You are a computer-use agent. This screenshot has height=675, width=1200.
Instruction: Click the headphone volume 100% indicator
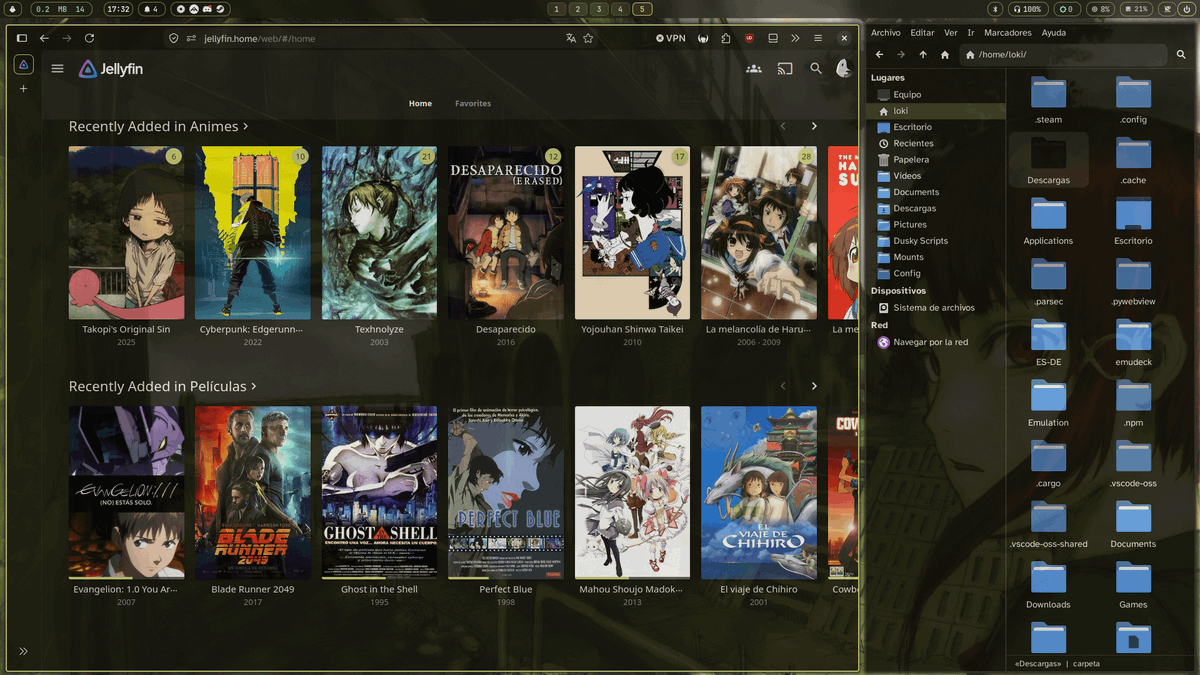coord(1028,9)
